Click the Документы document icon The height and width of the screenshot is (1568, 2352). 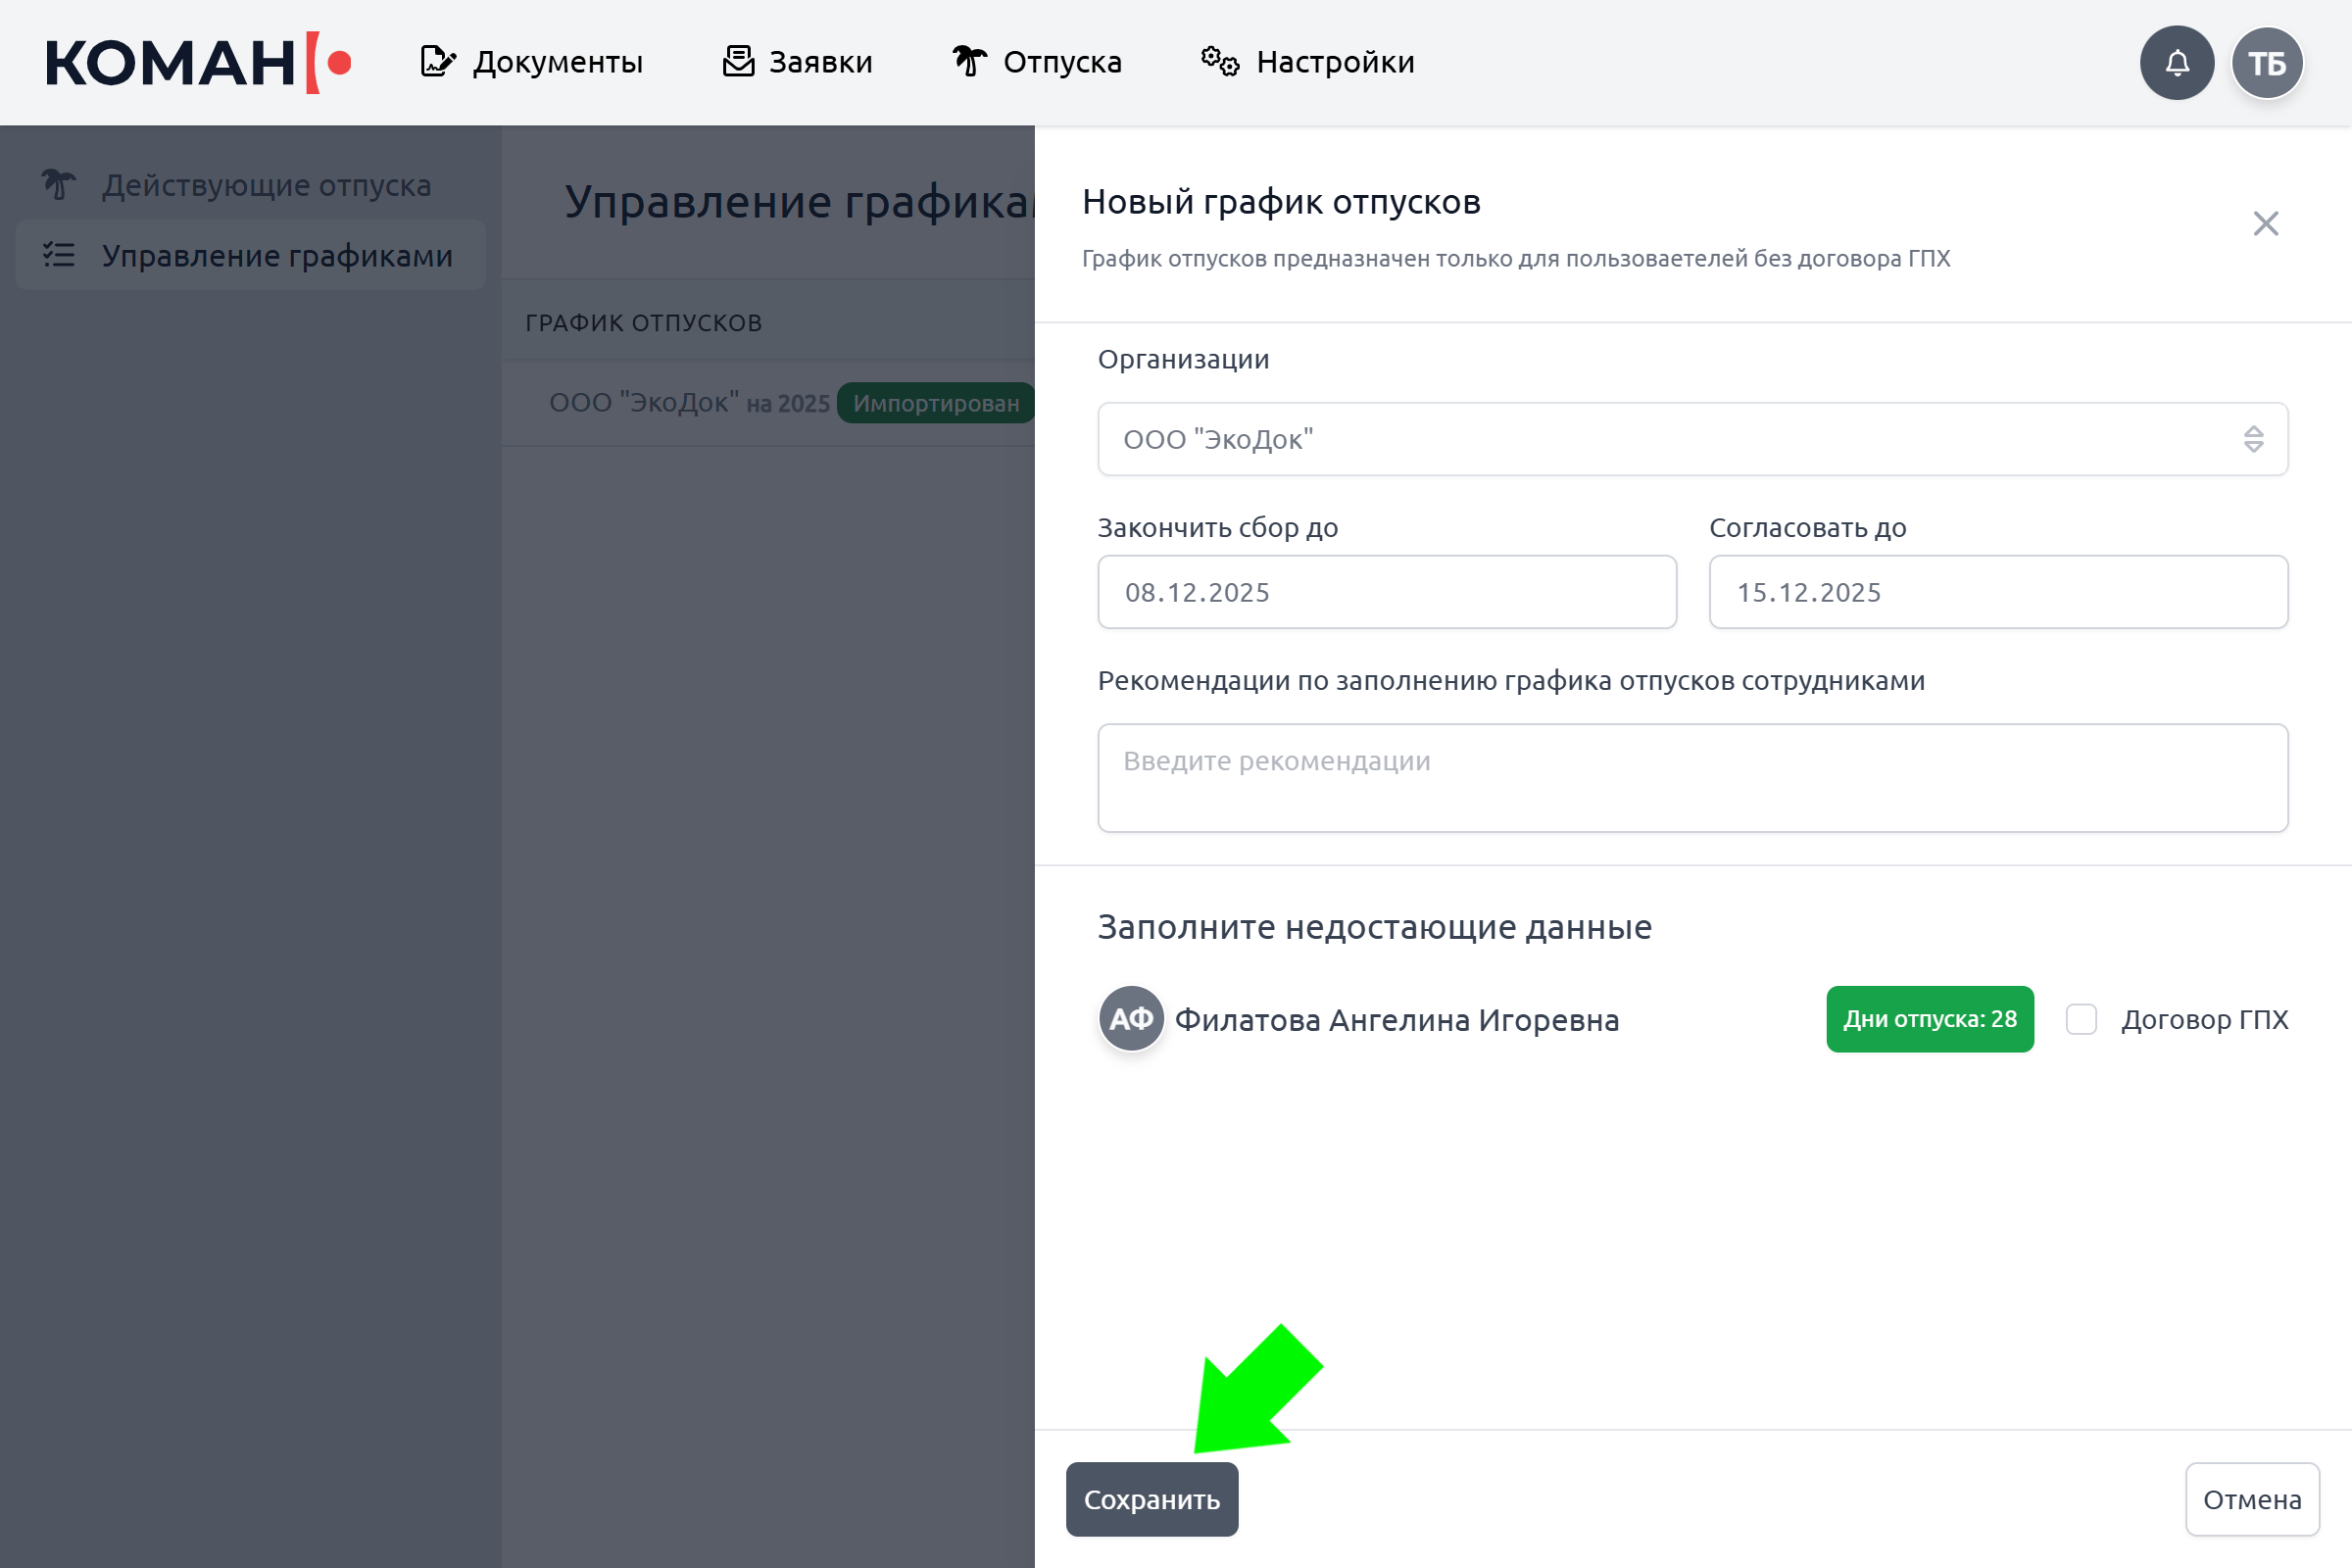(x=437, y=62)
